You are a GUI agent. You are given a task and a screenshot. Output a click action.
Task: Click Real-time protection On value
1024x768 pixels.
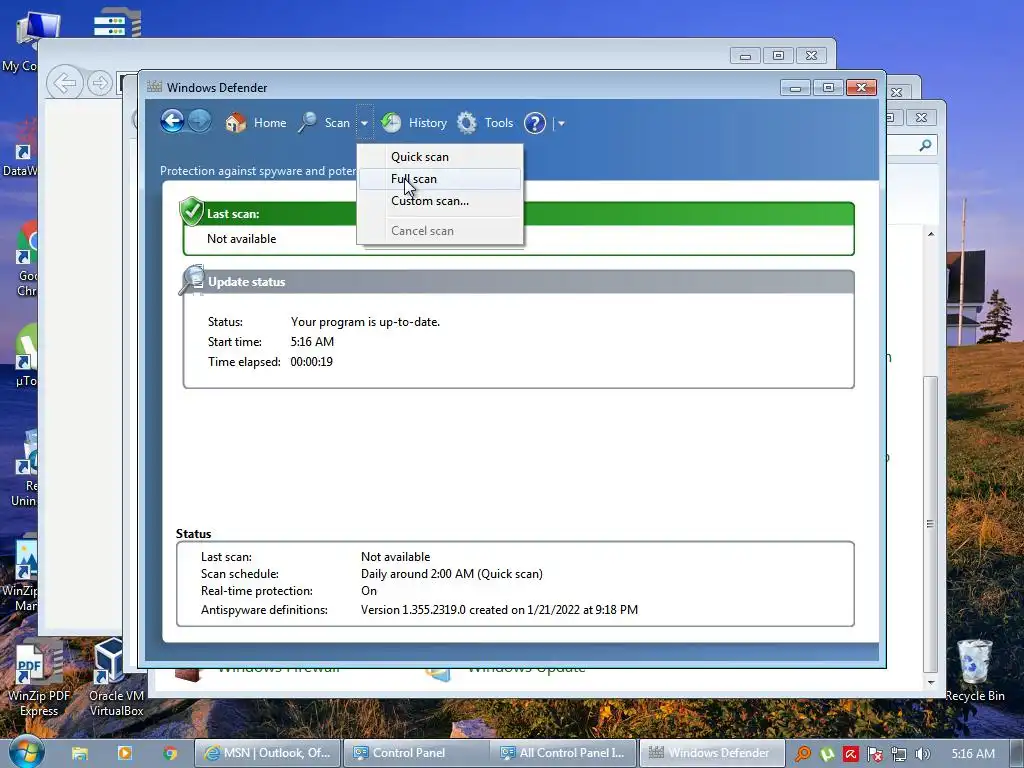click(x=368, y=591)
